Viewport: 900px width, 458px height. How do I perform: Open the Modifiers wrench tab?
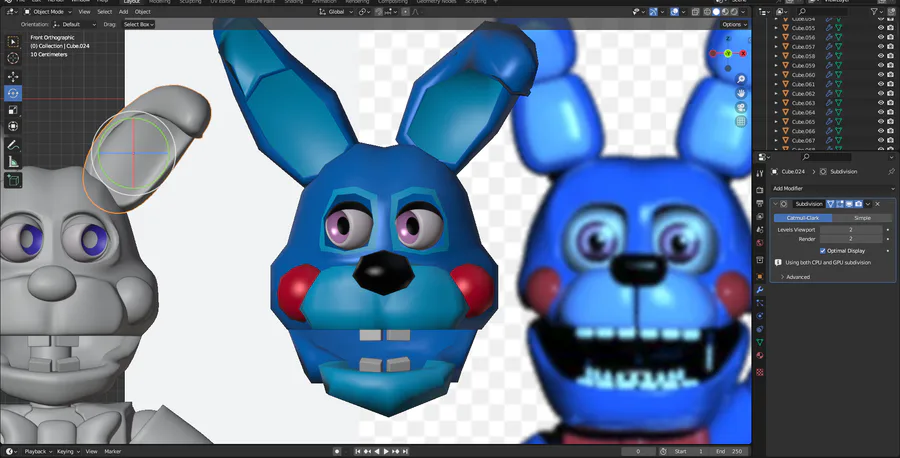pyautogui.click(x=760, y=289)
